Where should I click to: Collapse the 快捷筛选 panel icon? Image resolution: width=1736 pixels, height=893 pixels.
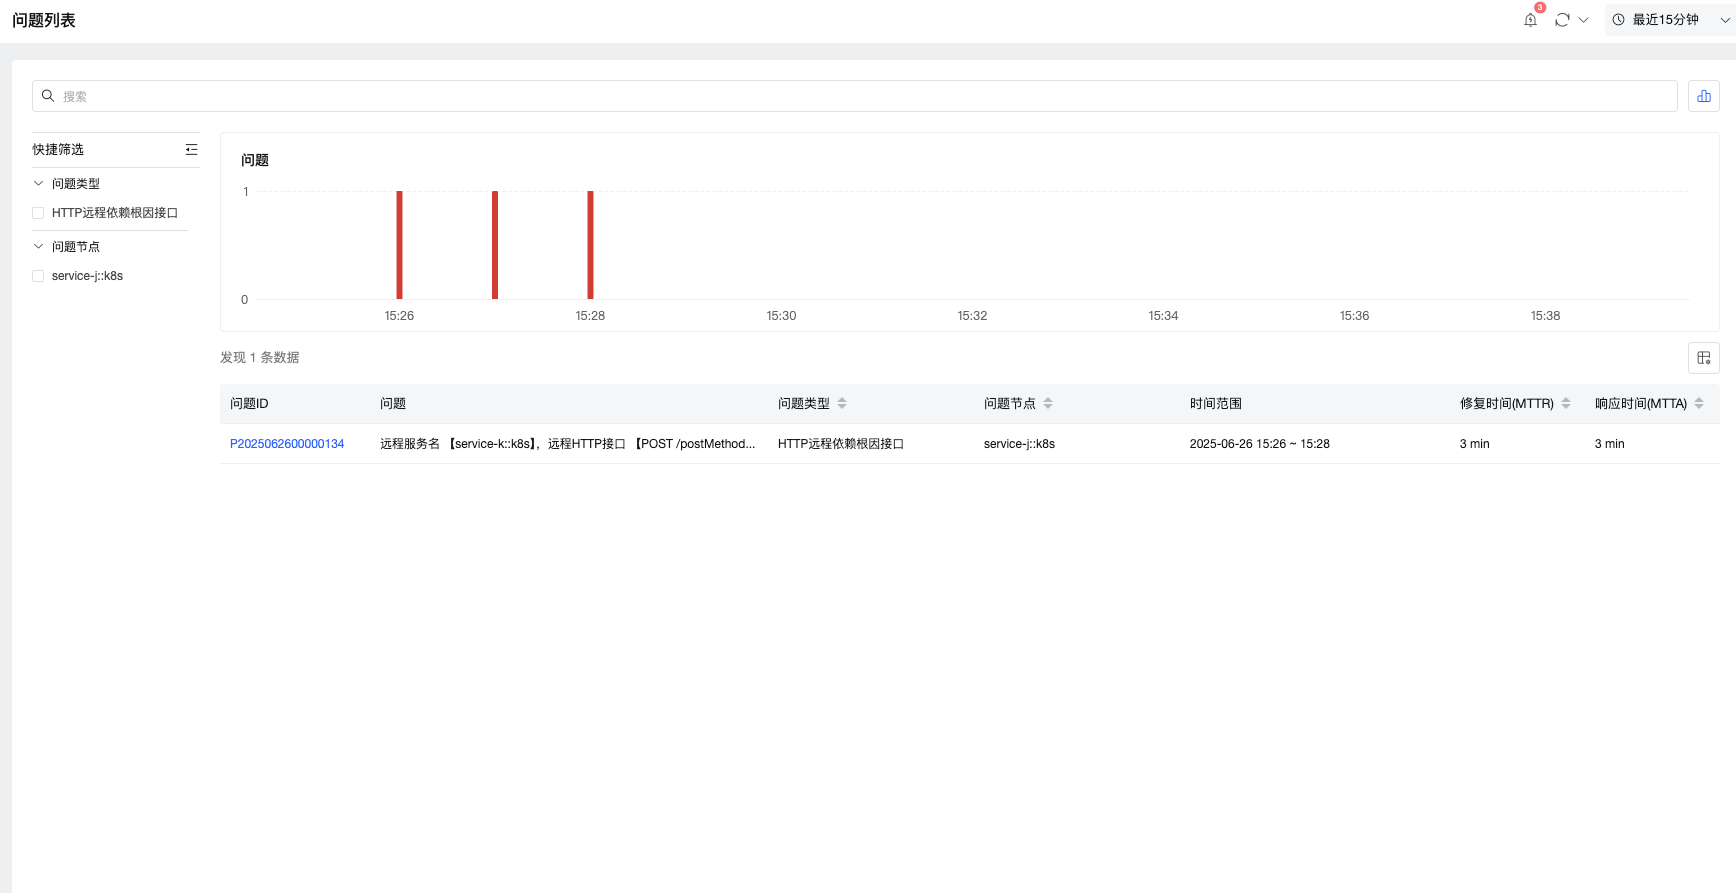[191, 149]
